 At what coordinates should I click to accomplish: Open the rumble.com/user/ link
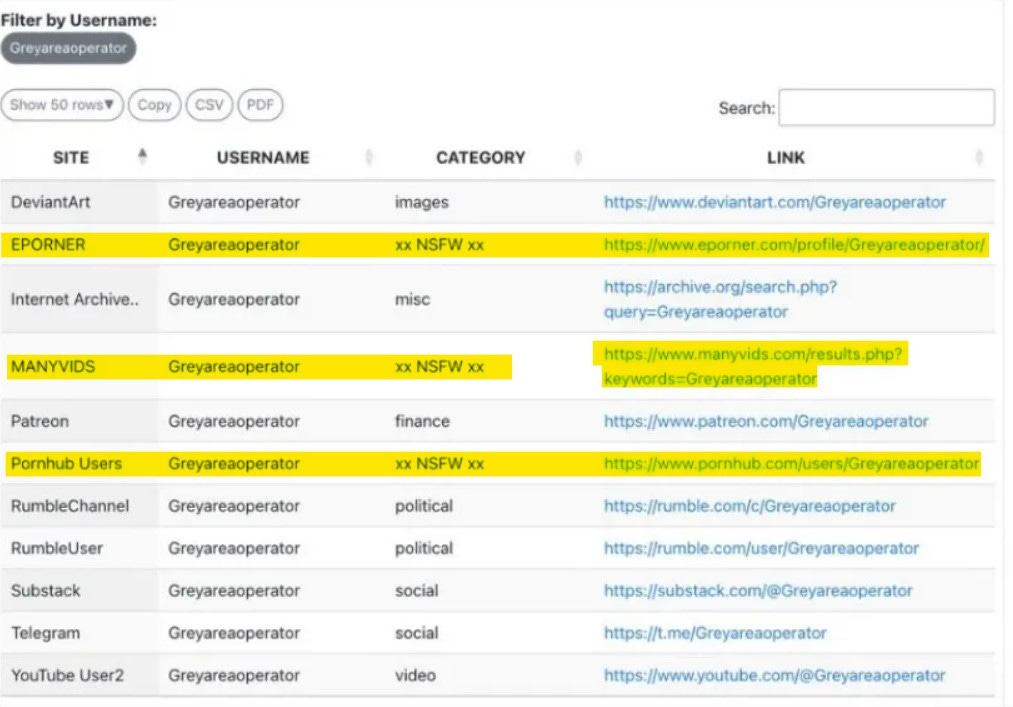761,549
